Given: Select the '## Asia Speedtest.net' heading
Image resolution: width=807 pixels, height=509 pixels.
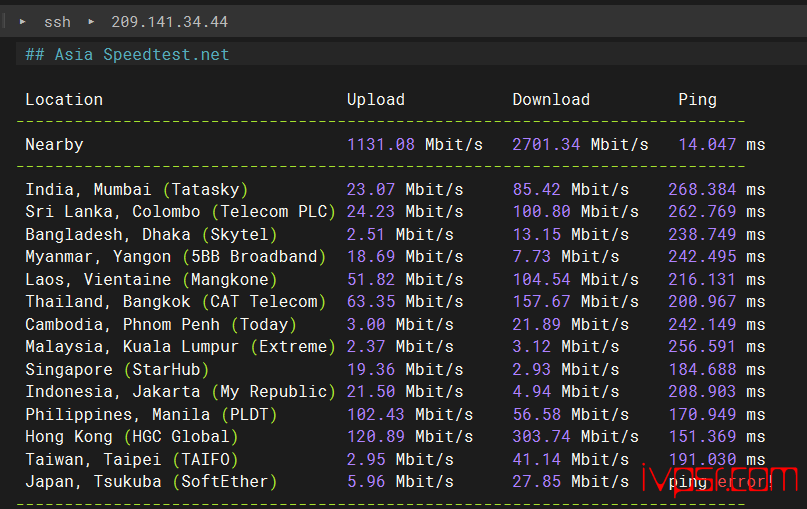Looking at the screenshot, I should point(127,55).
